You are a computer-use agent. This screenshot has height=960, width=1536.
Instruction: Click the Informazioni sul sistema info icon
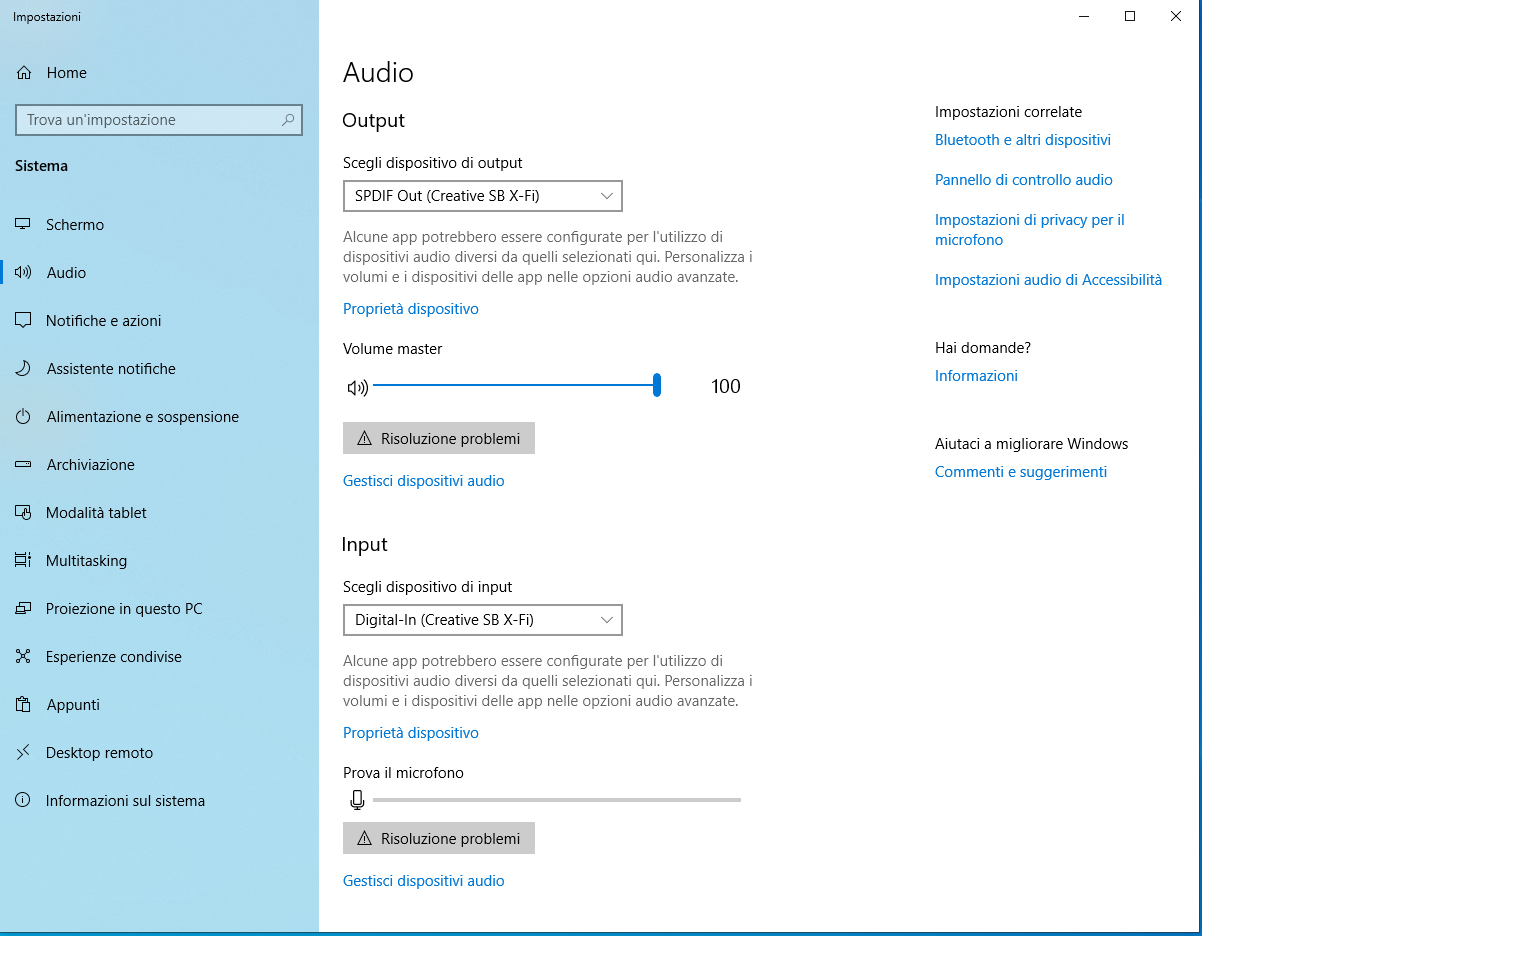[23, 801]
